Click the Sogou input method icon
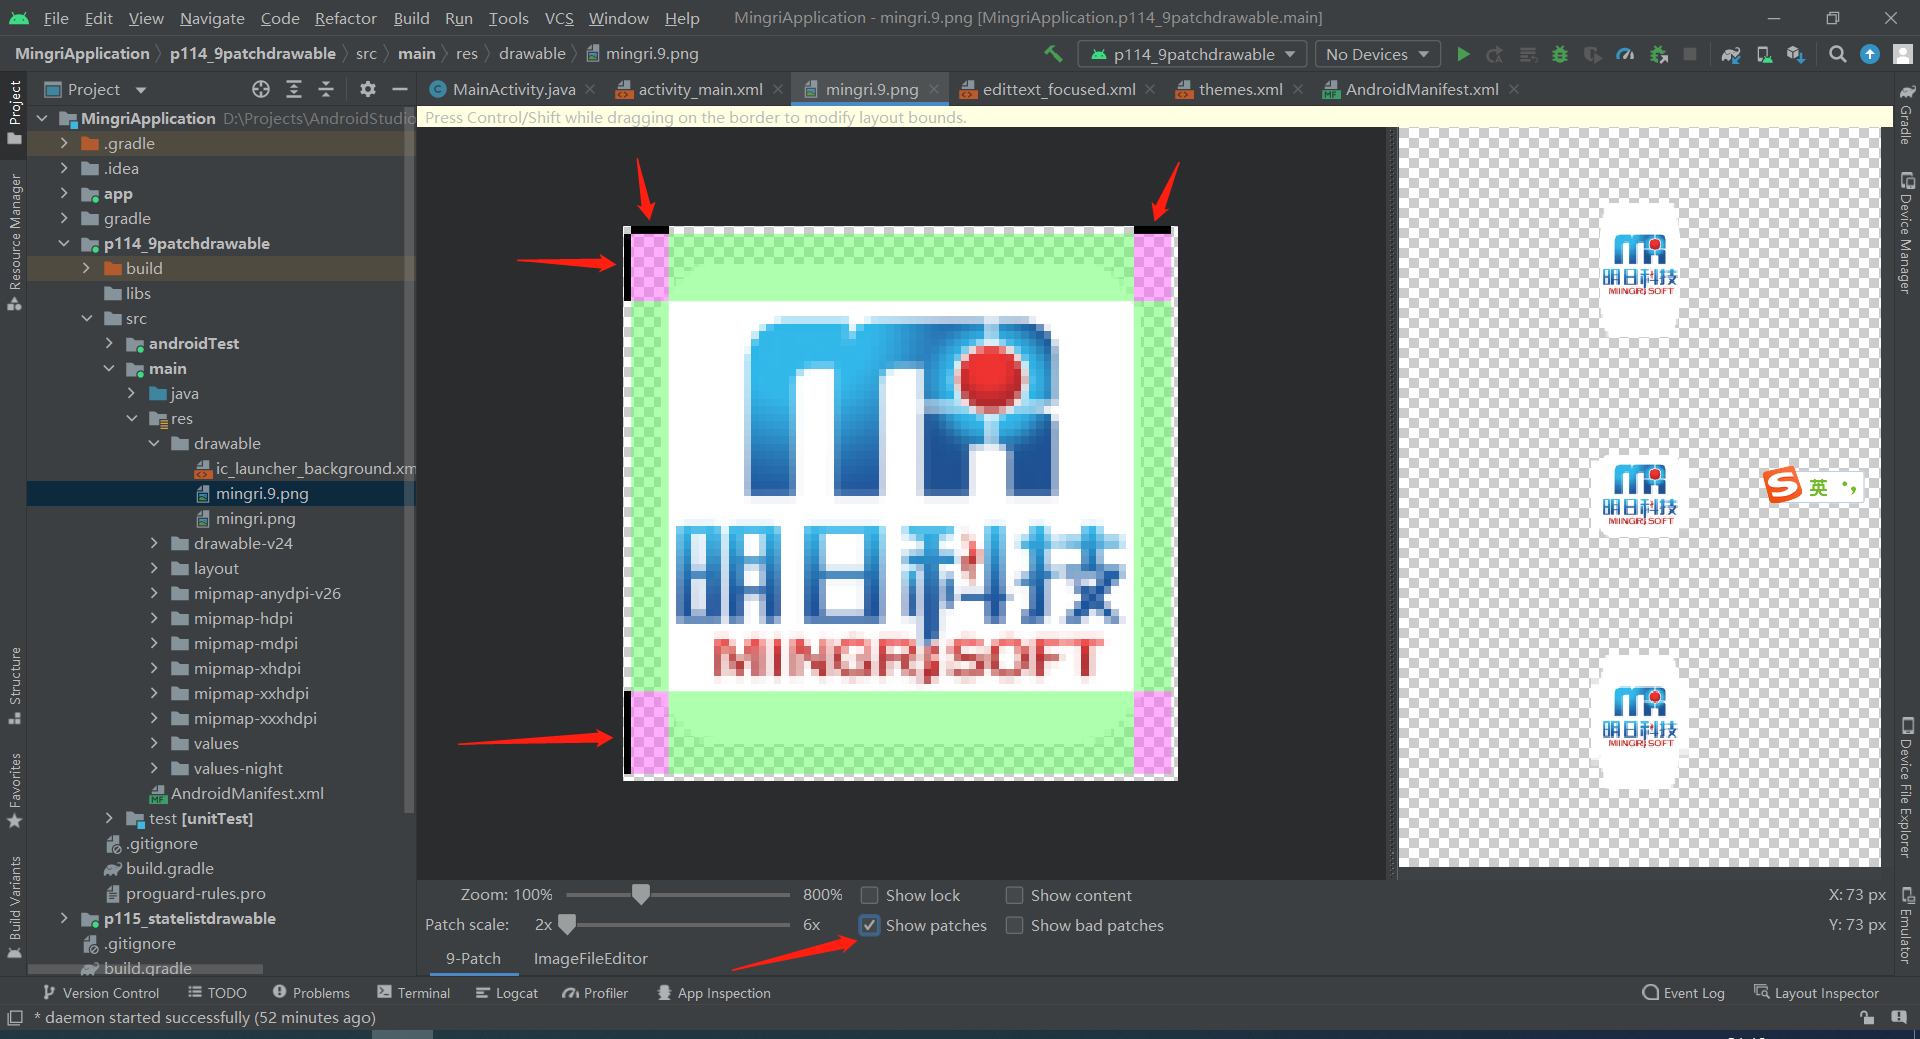 pyautogui.click(x=1782, y=486)
